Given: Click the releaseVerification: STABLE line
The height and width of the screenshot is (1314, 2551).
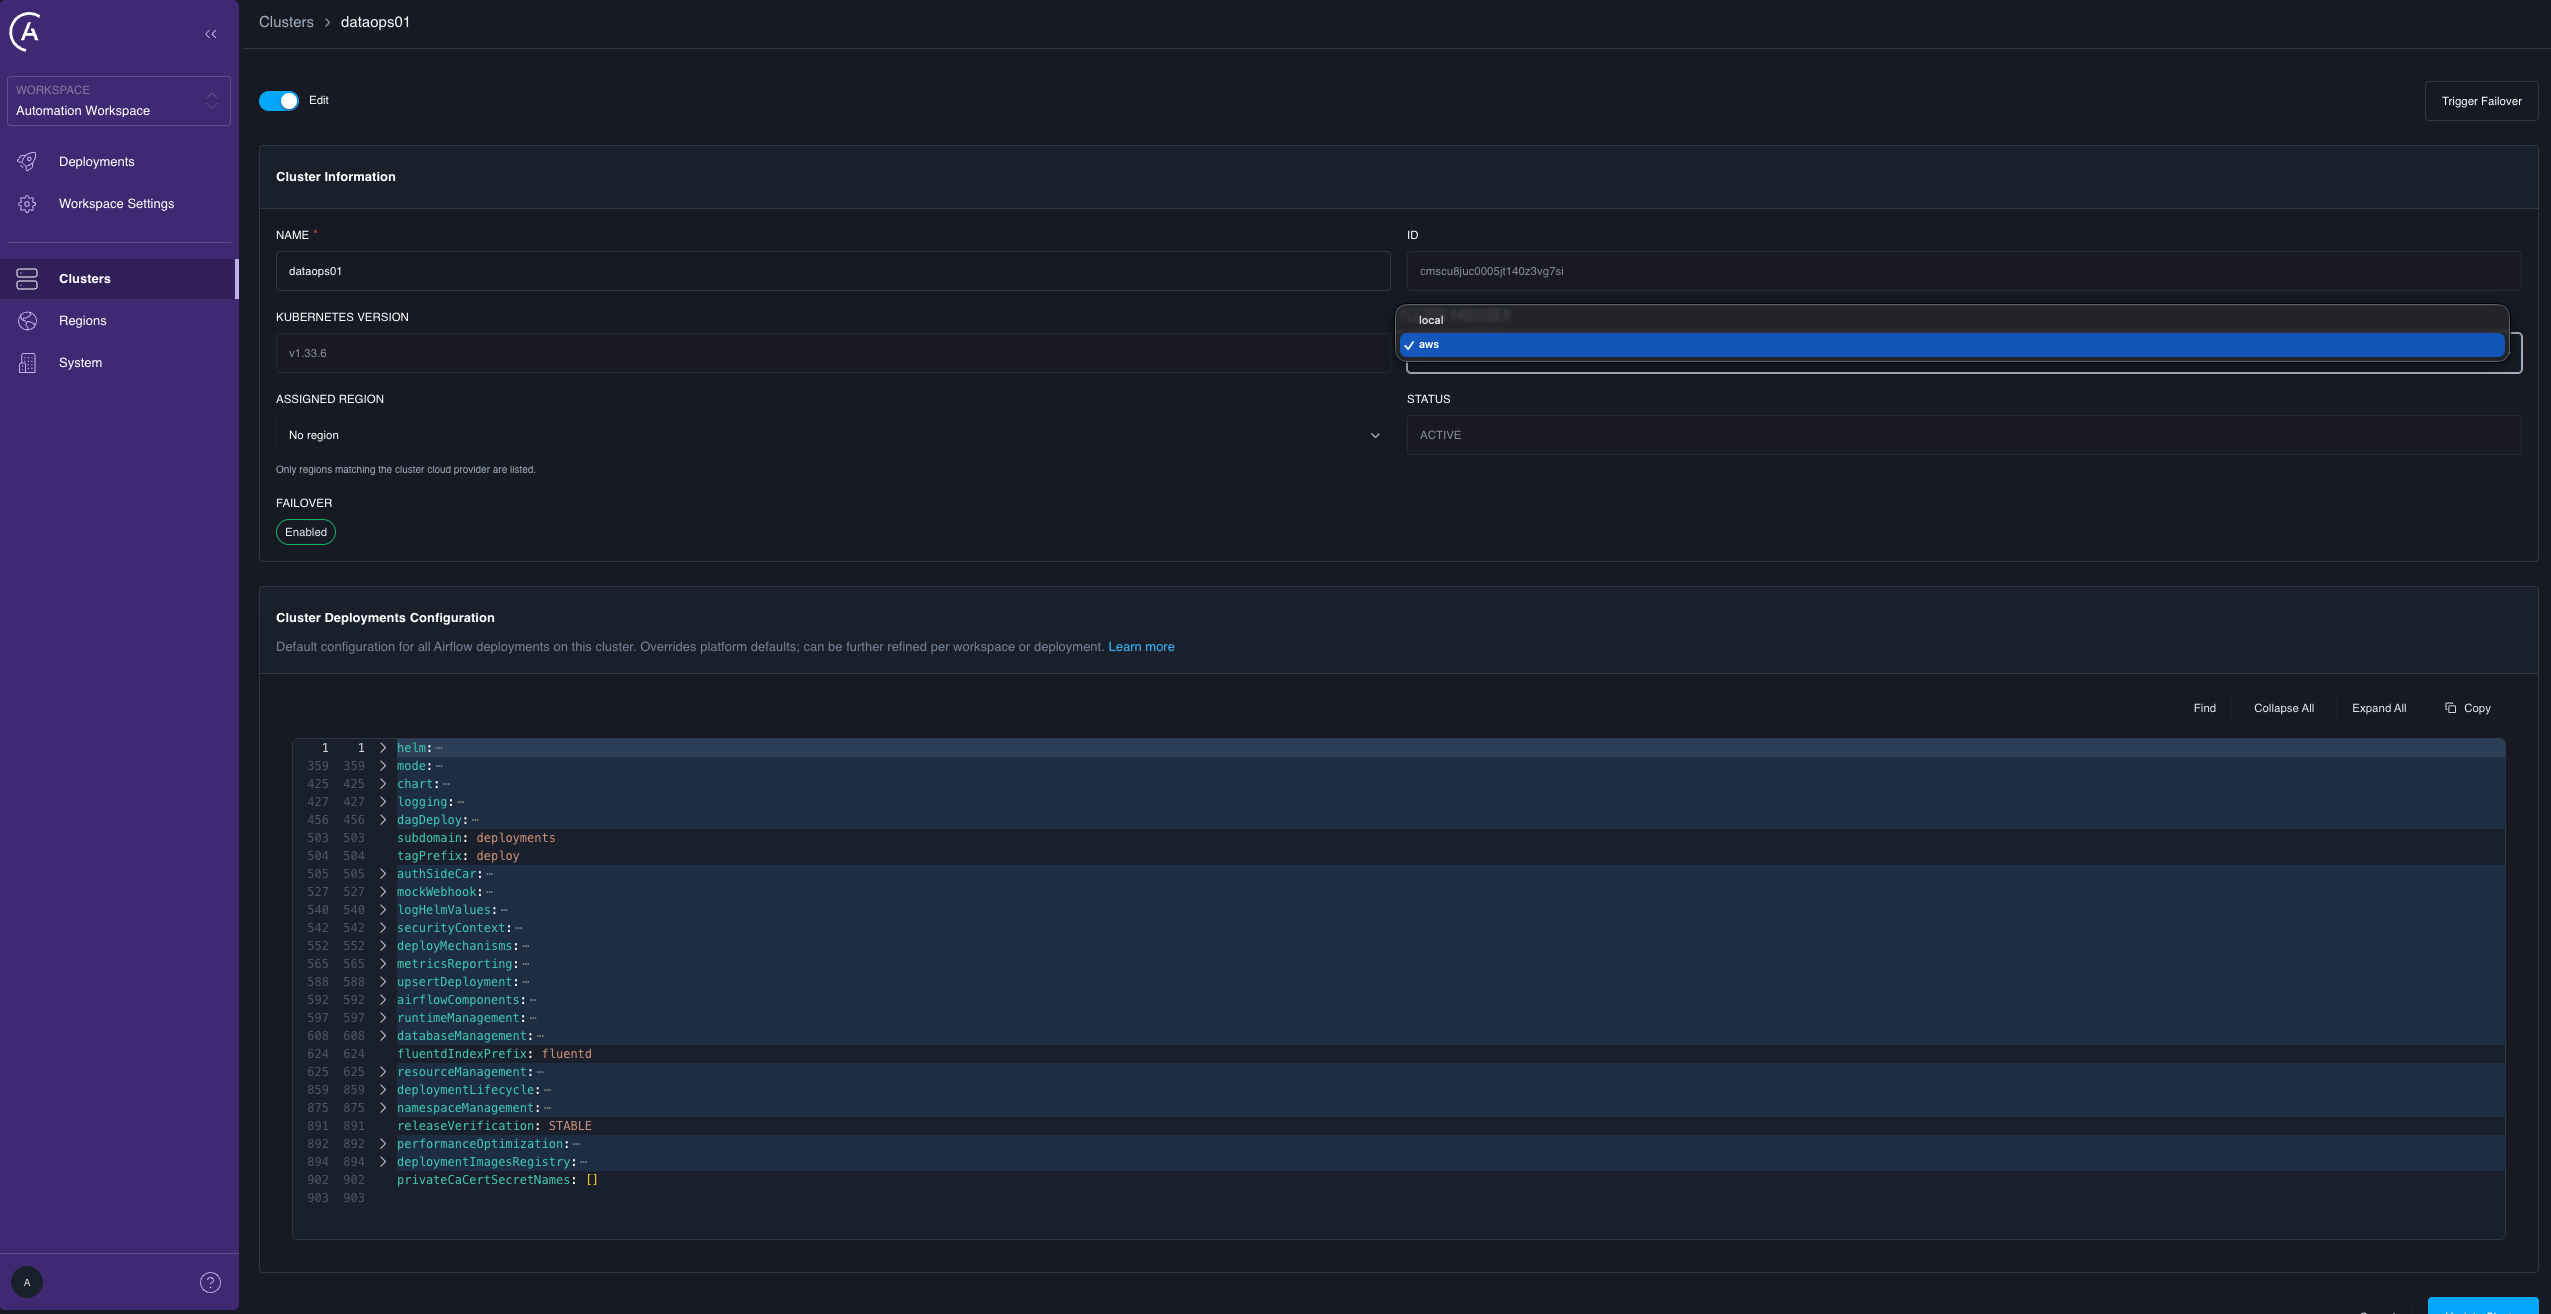Looking at the screenshot, I should (494, 1126).
